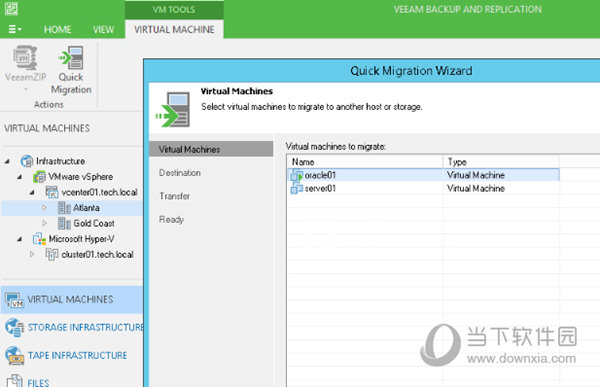
Task: Launch the Quick Migration ribbon icon
Action: 71,57
